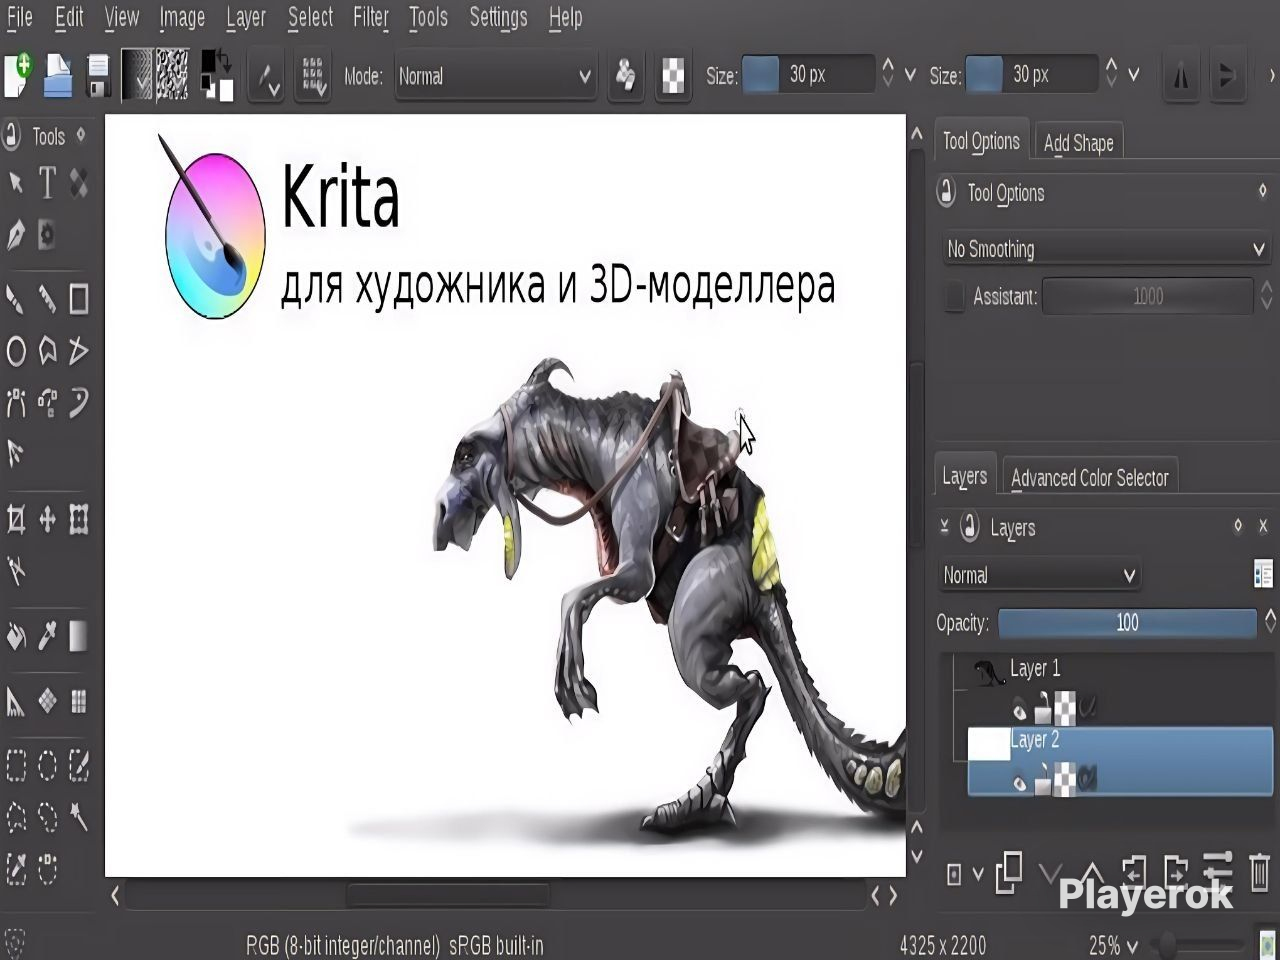Screen dimensions: 1280x960
Task: Switch to the Advanced Color Selector tab
Action: 1090,478
